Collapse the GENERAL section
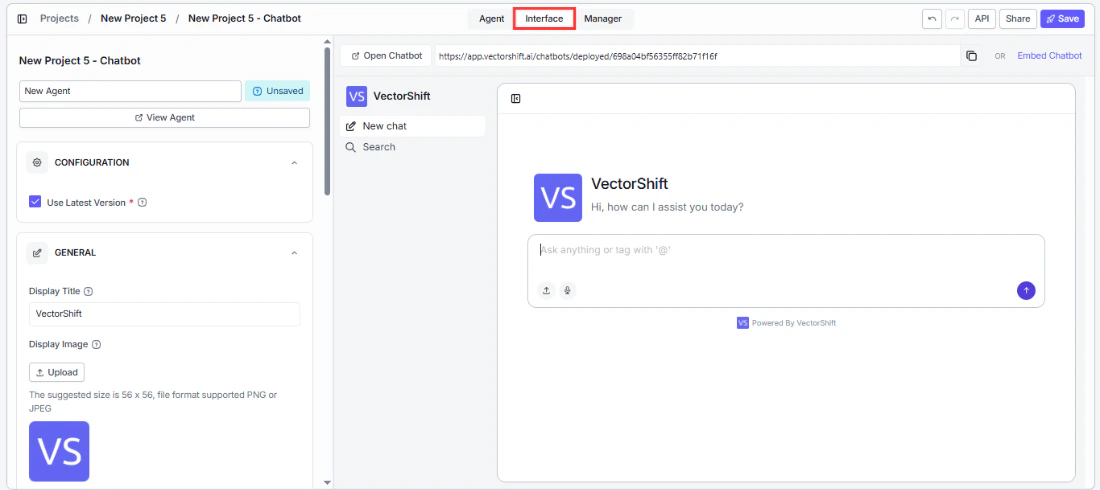 point(295,253)
